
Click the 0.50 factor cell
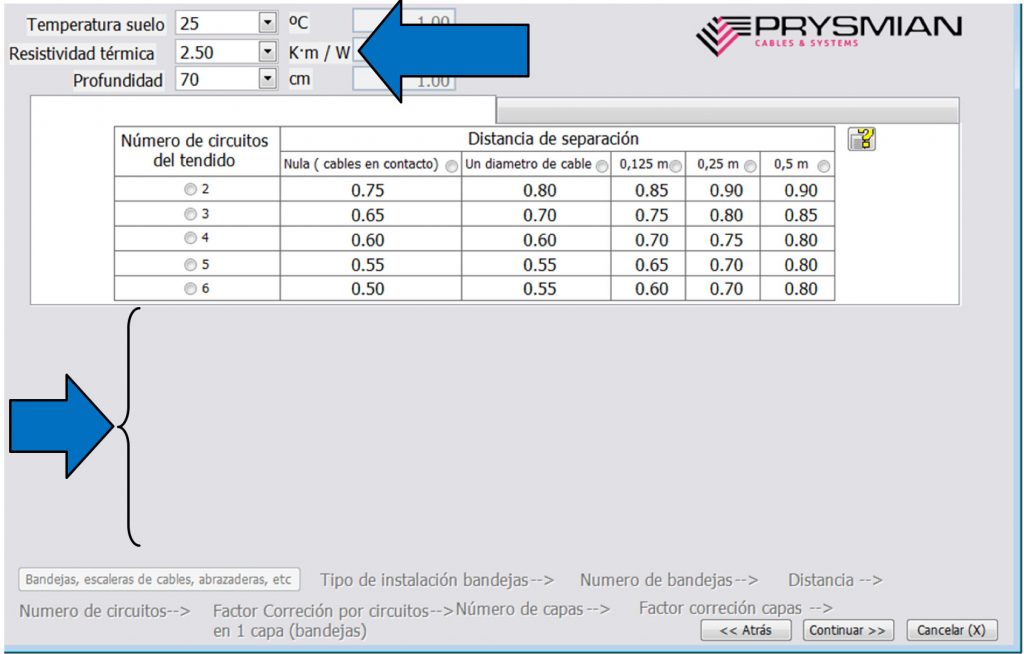(x=368, y=289)
